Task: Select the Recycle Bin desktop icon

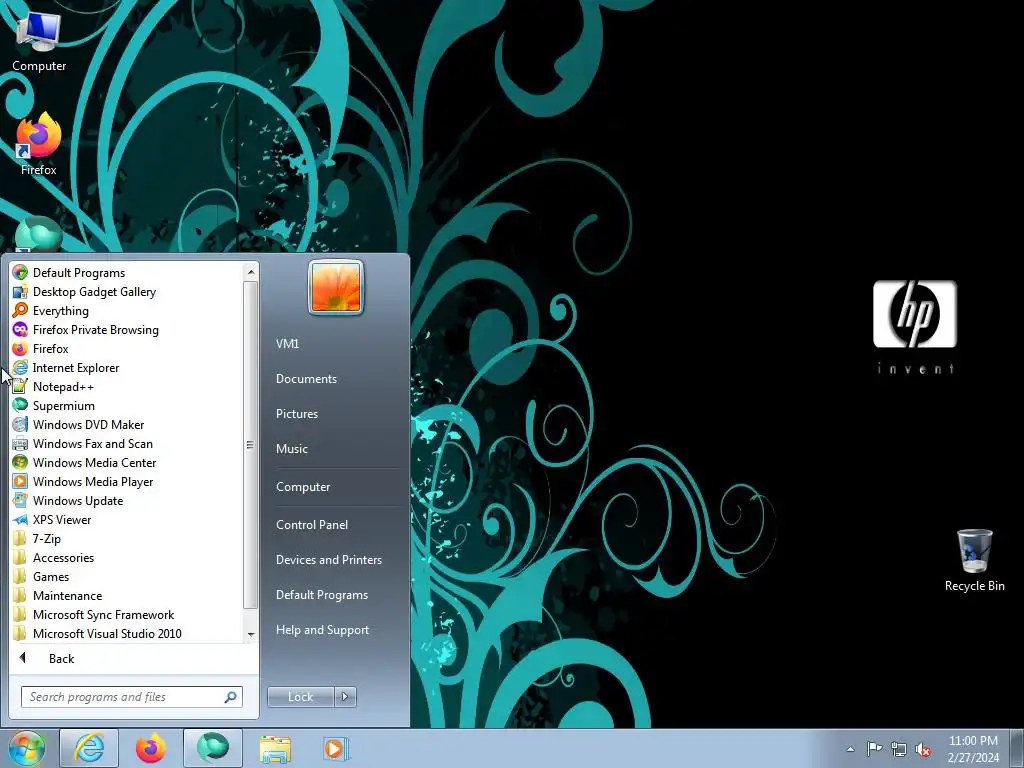Action: [974, 560]
